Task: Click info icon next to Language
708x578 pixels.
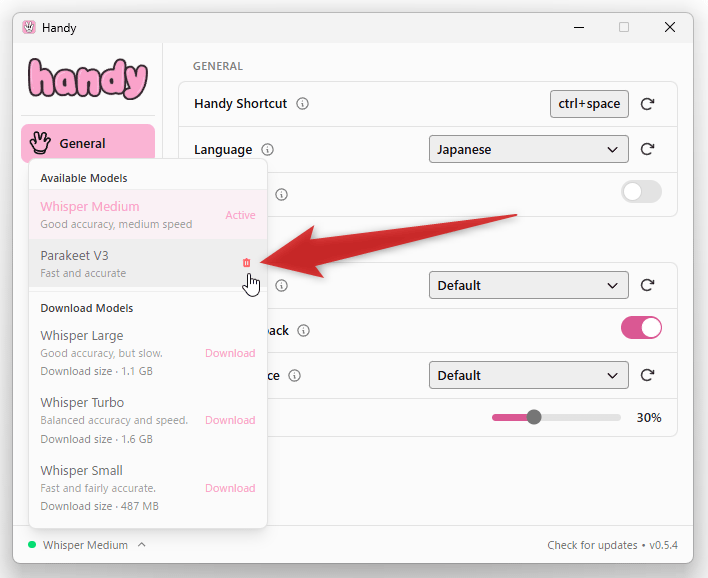Action: (267, 150)
